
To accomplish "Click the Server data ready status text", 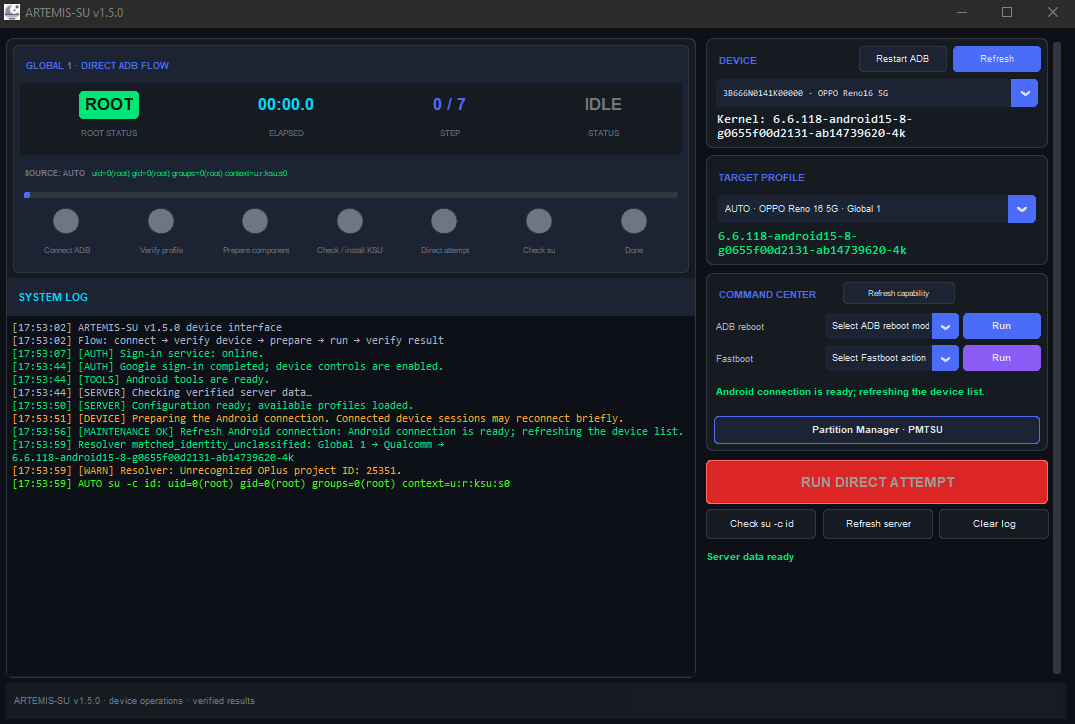I will tap(751, 557).
